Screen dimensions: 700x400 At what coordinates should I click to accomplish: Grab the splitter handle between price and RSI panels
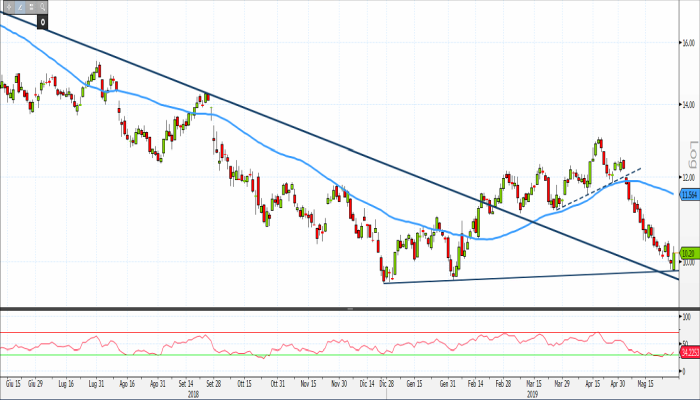(350, 308)
